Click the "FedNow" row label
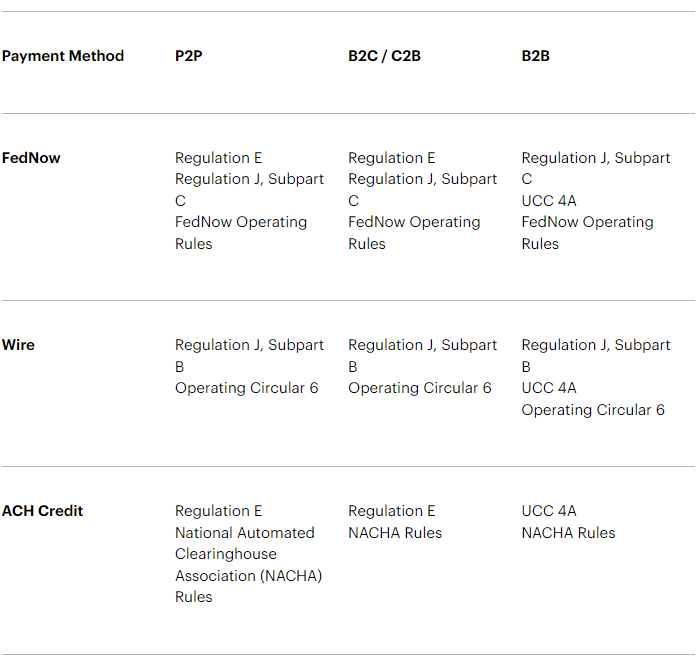This screenshot has height=660, width=697. [31, 158]
